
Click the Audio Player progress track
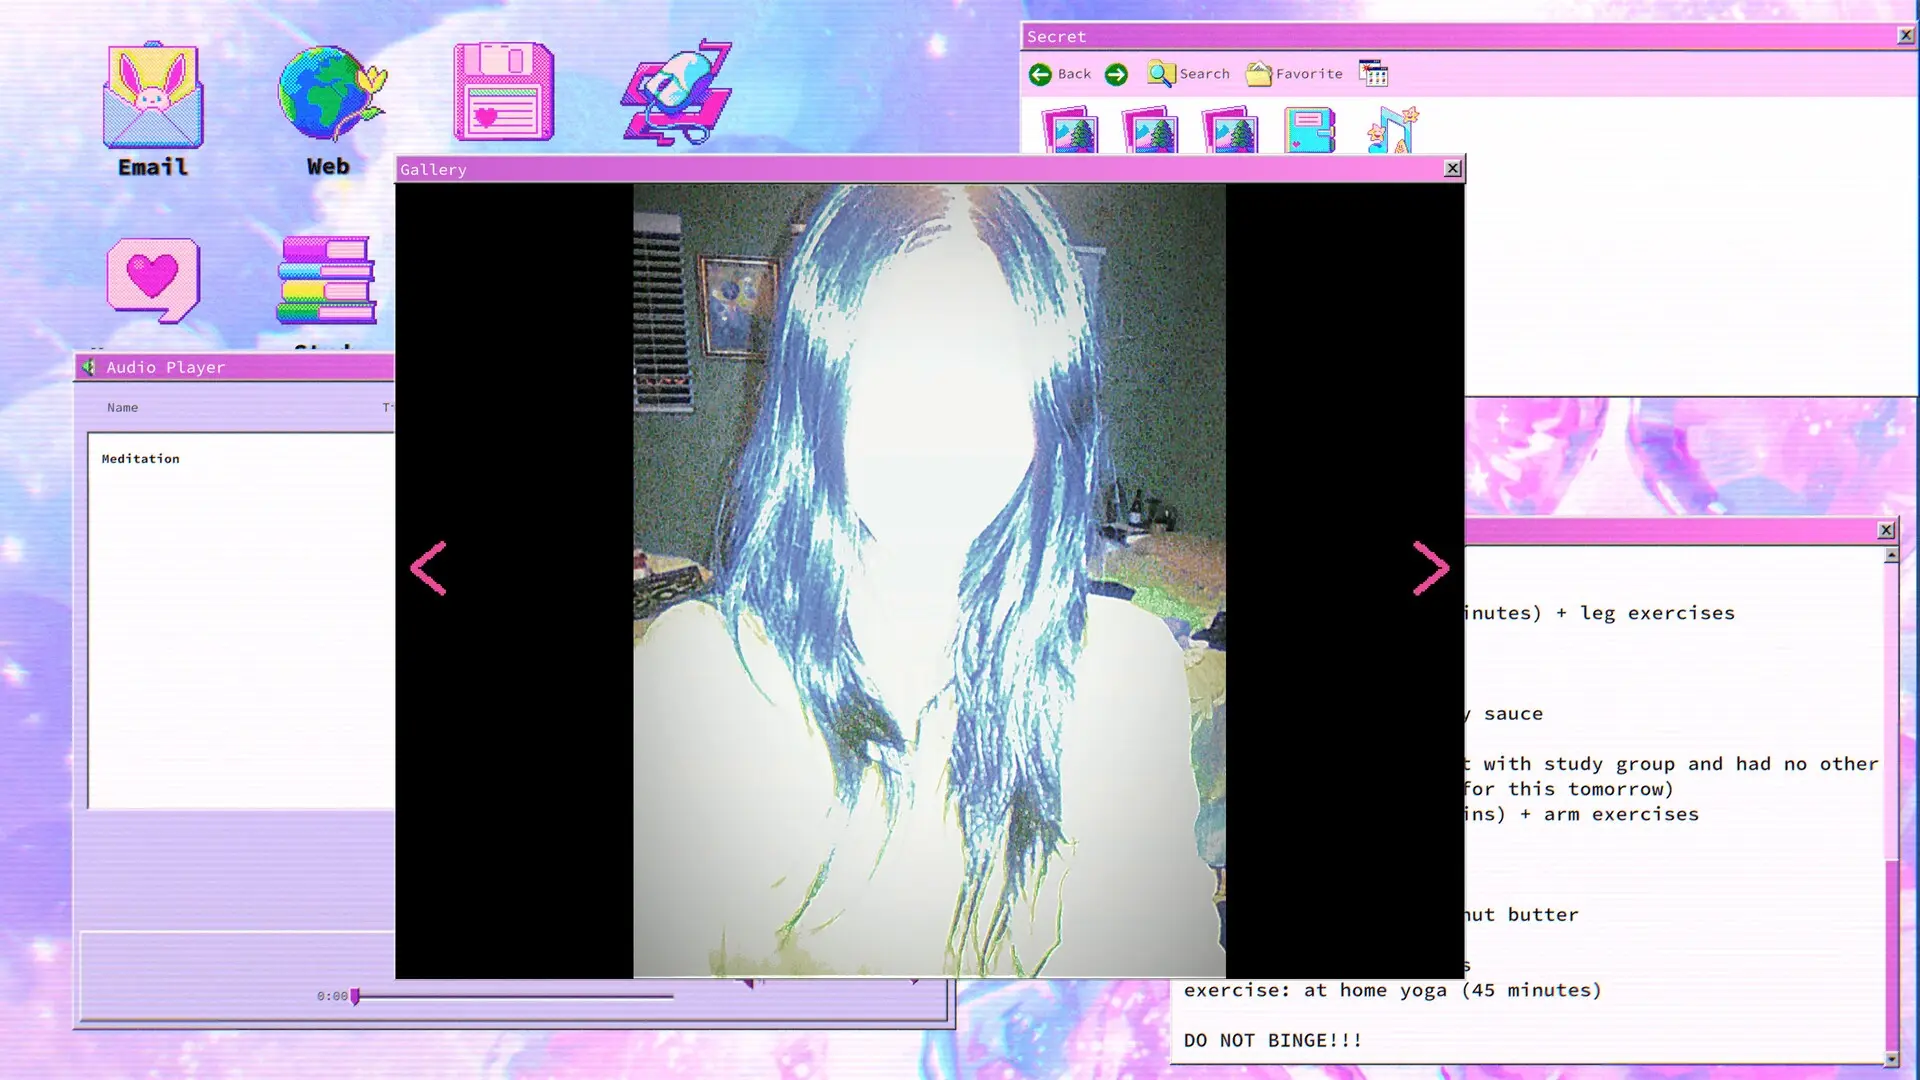(516, 996)
